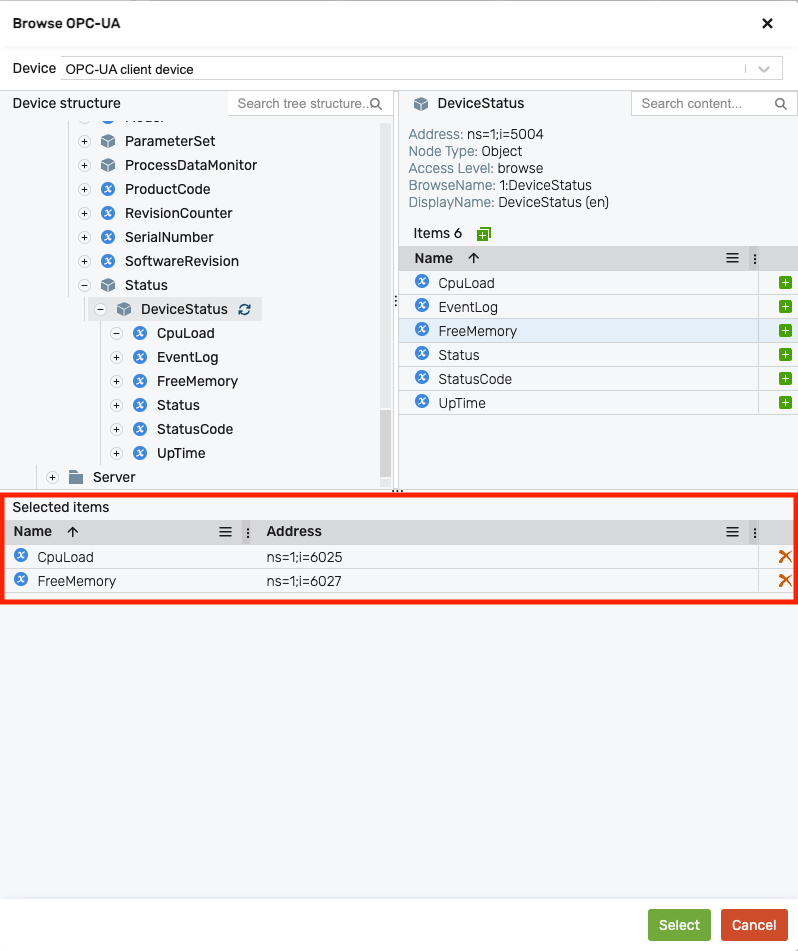
Task: Click the Cancel button
Action: (x=754, y=925)
